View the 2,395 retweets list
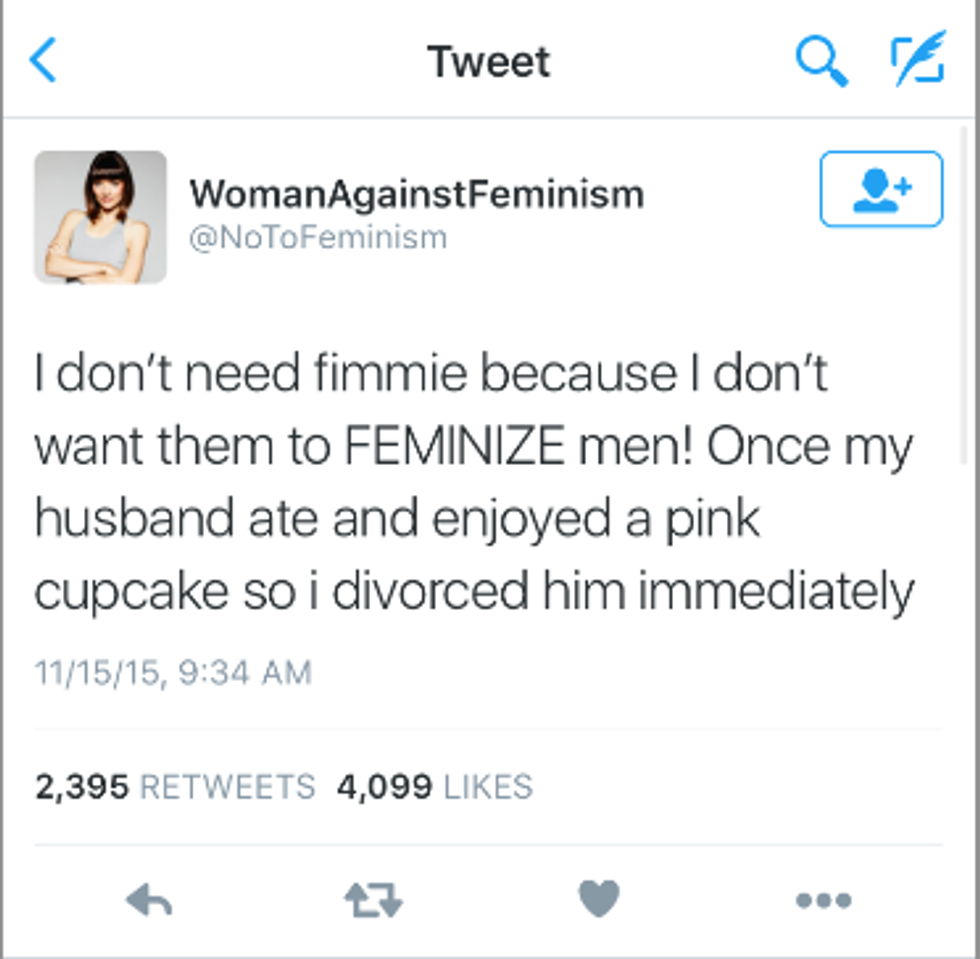Image resolution: width=980 pixels, height=959 pixels. (x=175, y=787)
